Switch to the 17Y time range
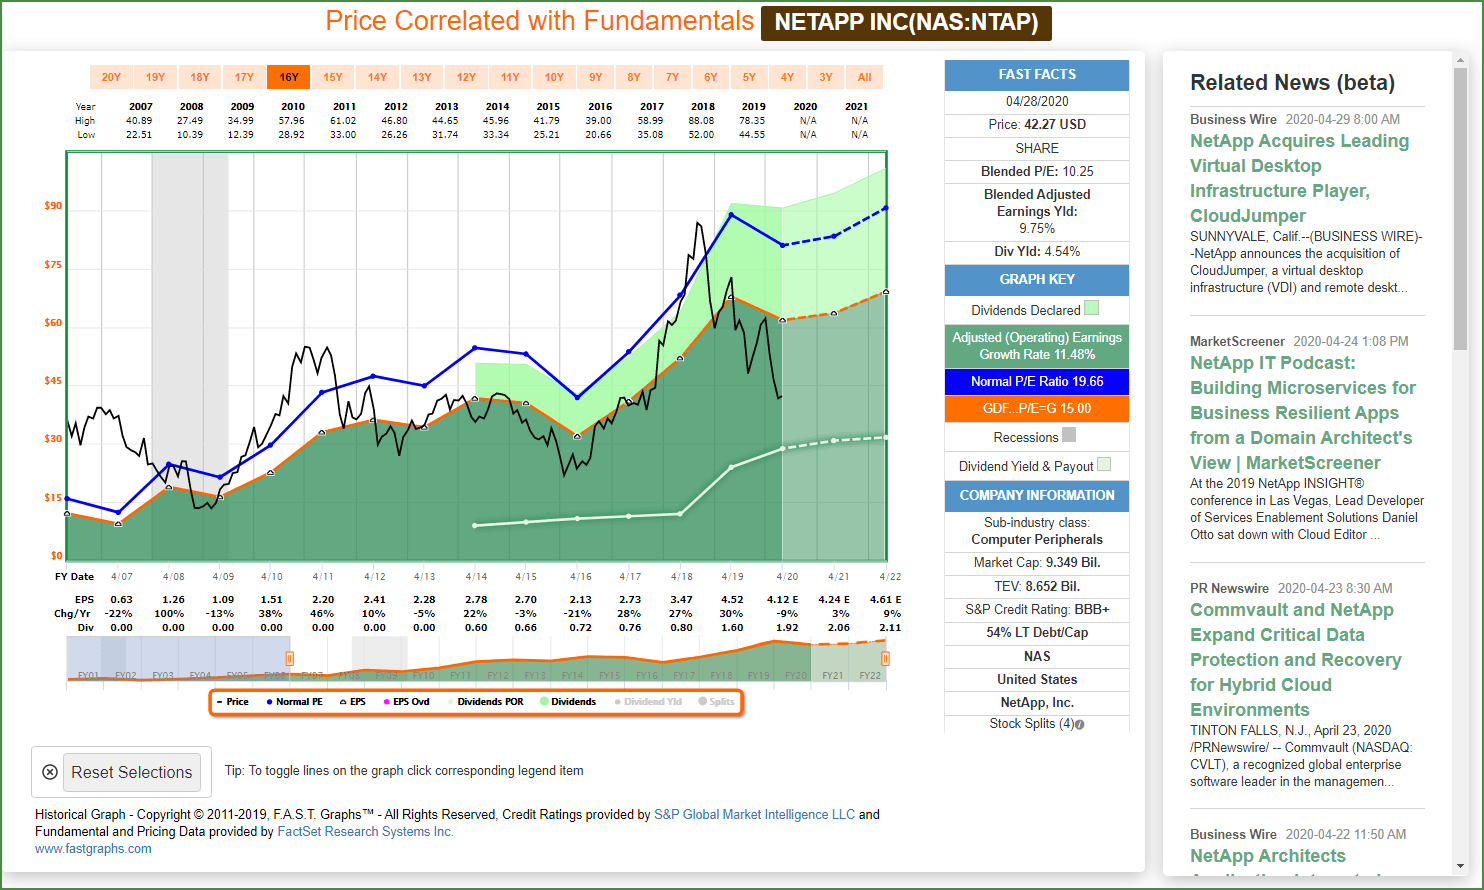 tap(244, 77)
